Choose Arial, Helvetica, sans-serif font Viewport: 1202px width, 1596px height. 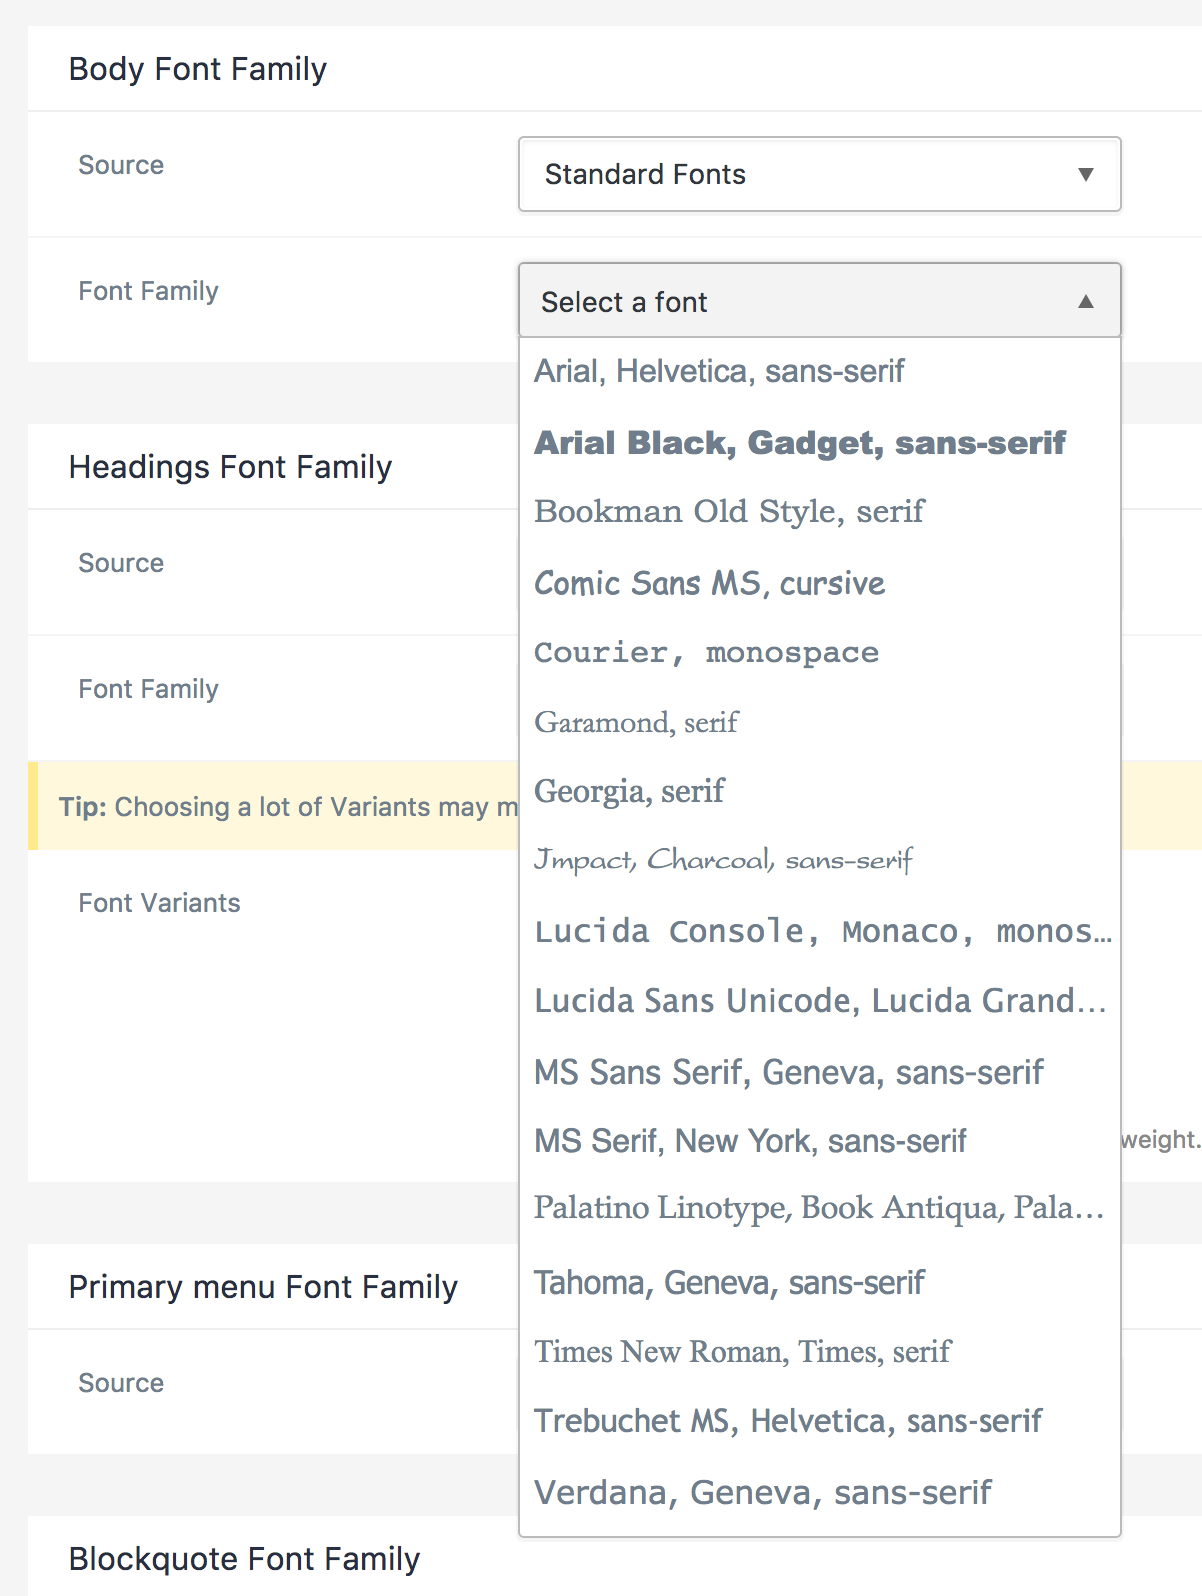(x=719, y=372)
